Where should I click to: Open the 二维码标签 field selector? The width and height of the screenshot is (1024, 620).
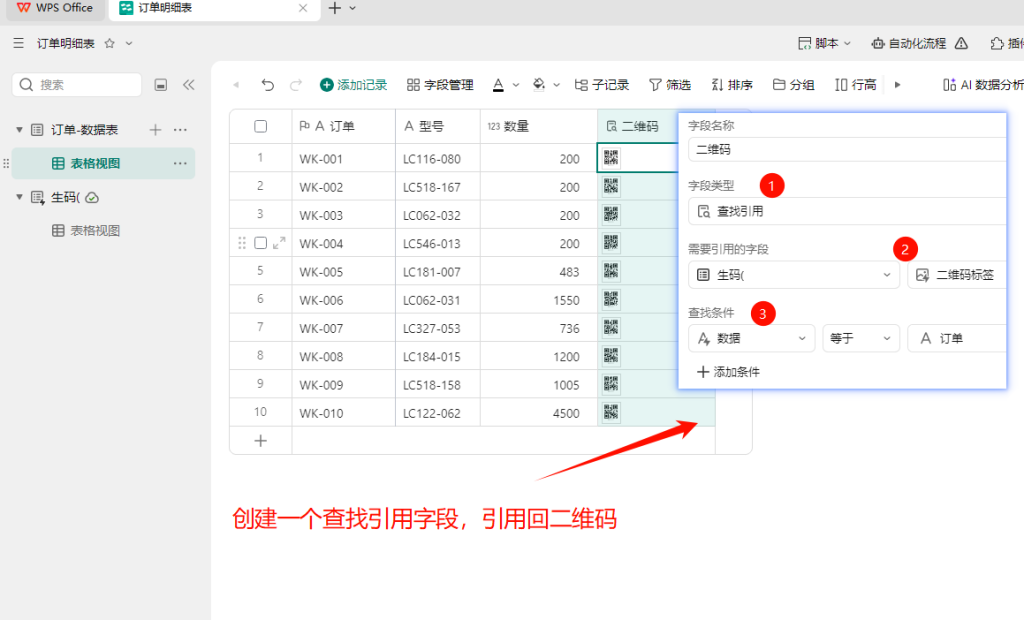957,275
